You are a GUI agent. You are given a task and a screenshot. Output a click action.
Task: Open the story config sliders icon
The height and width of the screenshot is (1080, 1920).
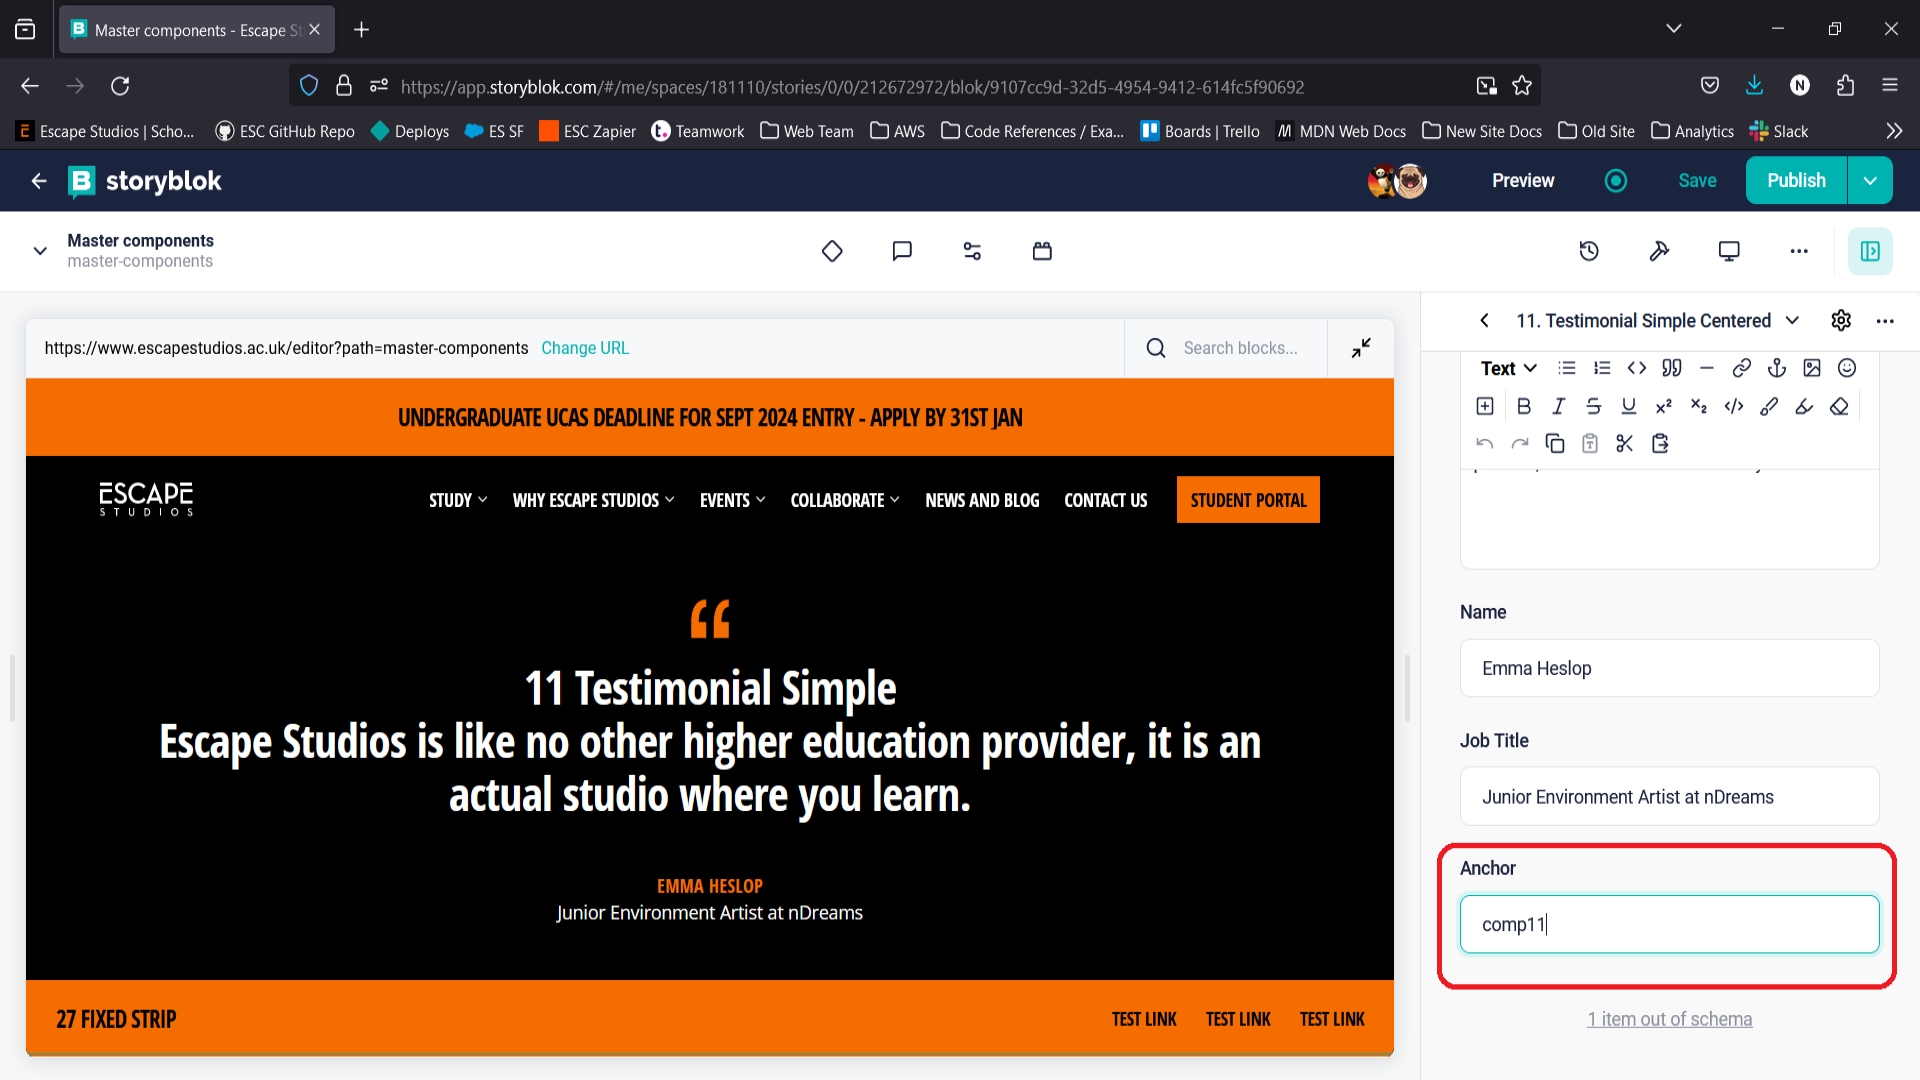[972, 251]
